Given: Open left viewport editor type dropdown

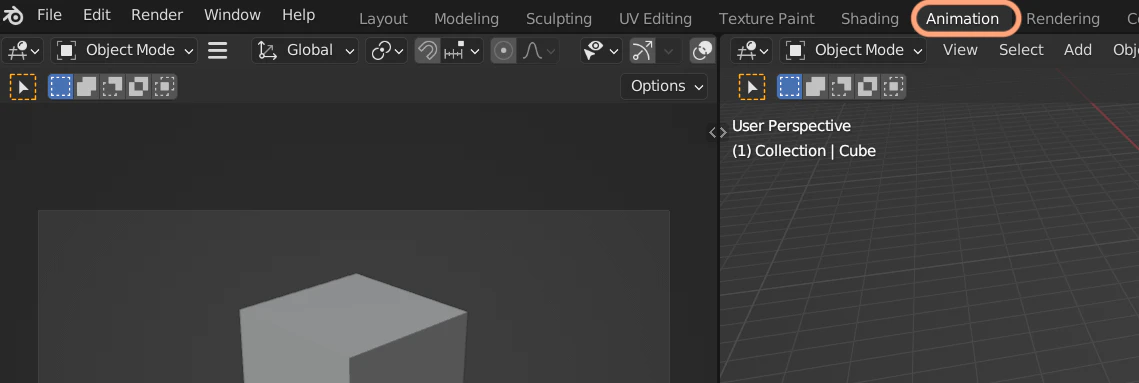Looking at the screenshot, I should pos(24,50).
